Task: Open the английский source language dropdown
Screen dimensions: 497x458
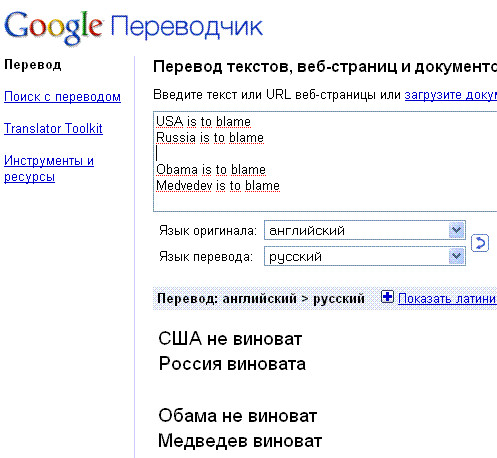Action: [x=365, y=230]
